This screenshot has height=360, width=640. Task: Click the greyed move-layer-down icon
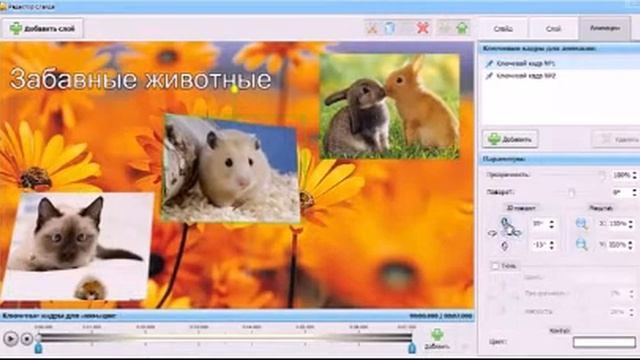444,28
